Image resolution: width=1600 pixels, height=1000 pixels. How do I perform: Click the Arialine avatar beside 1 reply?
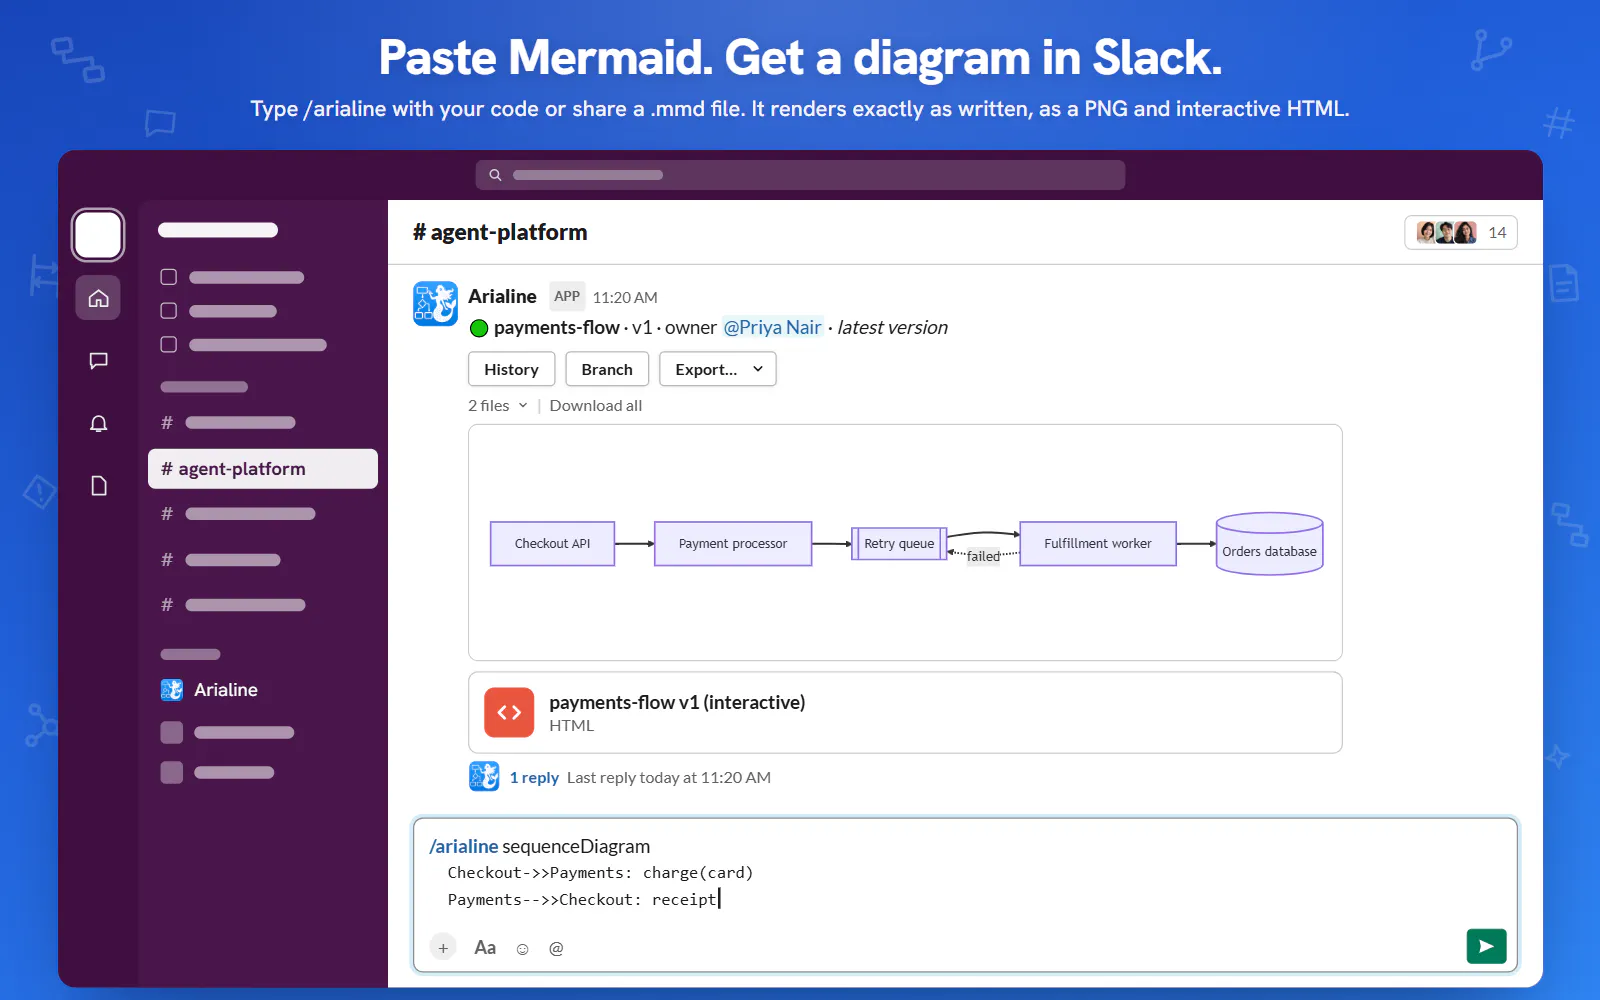pyautogui.click(x=484, y=776)
